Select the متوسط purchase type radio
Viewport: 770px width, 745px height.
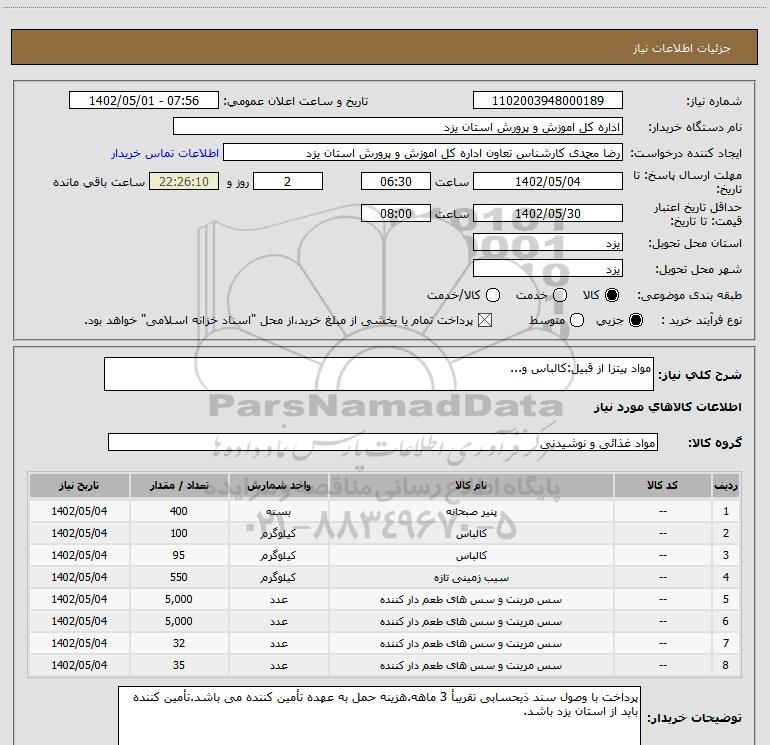tap(577, 321)
